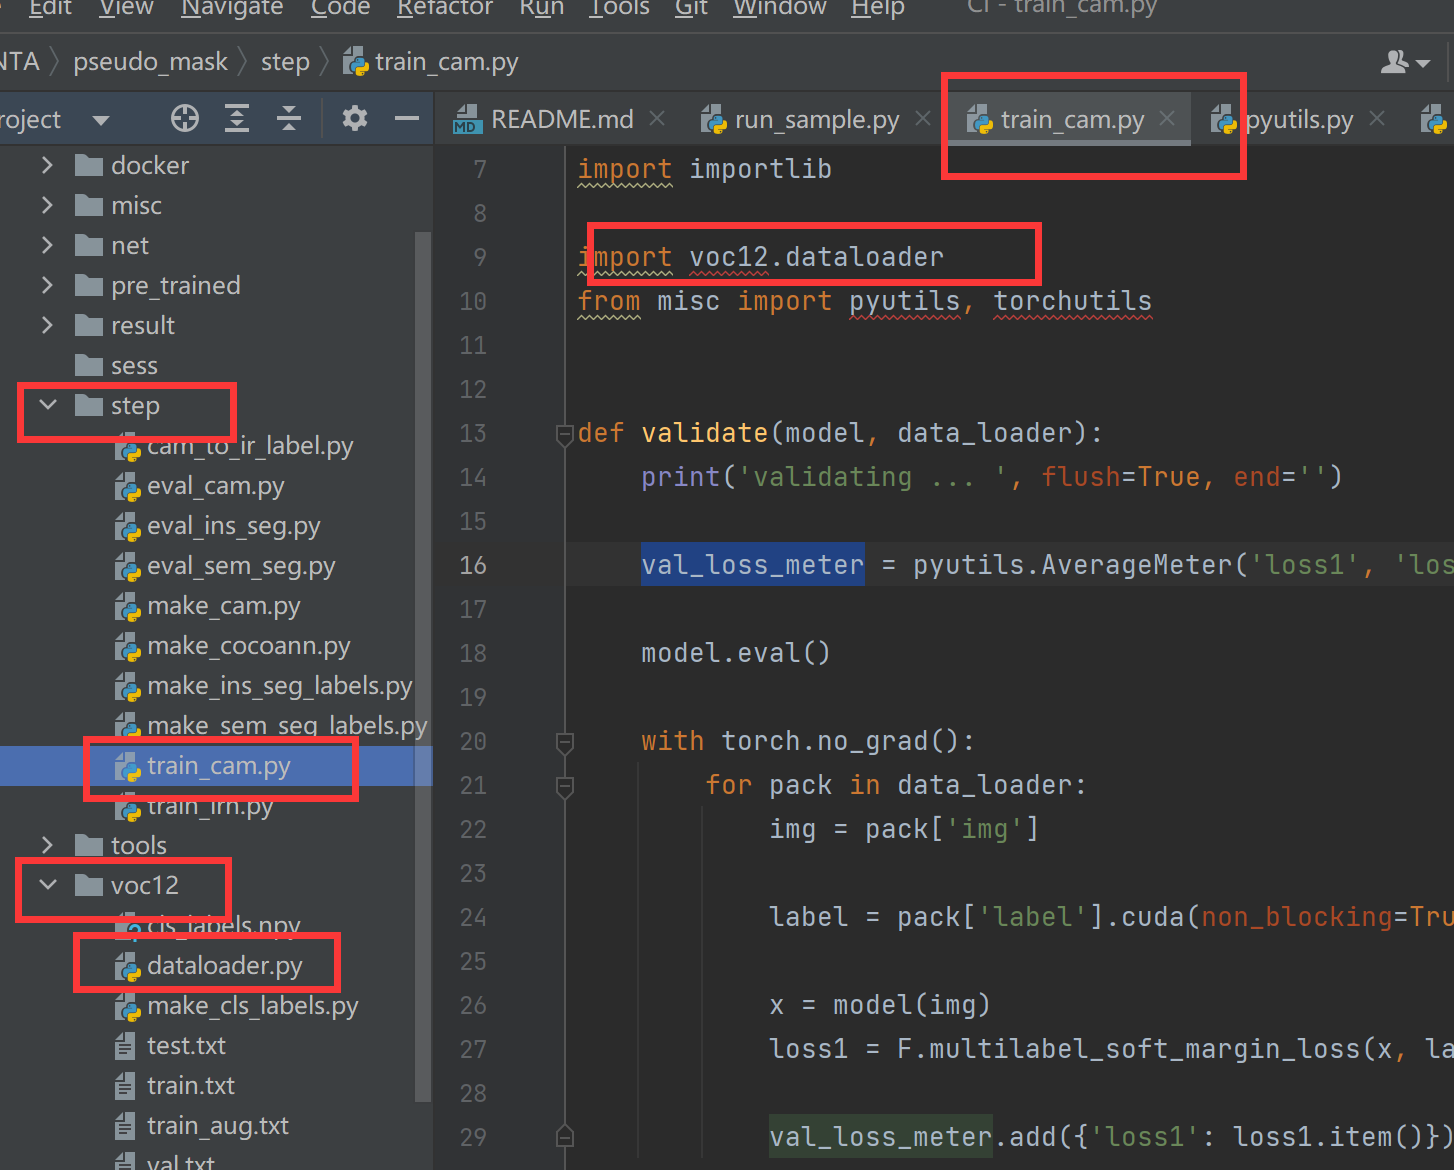Viewport: 1454px width, 1170px height.
Task: Click the Markdown icon on README.md tab
Action: 466,118
